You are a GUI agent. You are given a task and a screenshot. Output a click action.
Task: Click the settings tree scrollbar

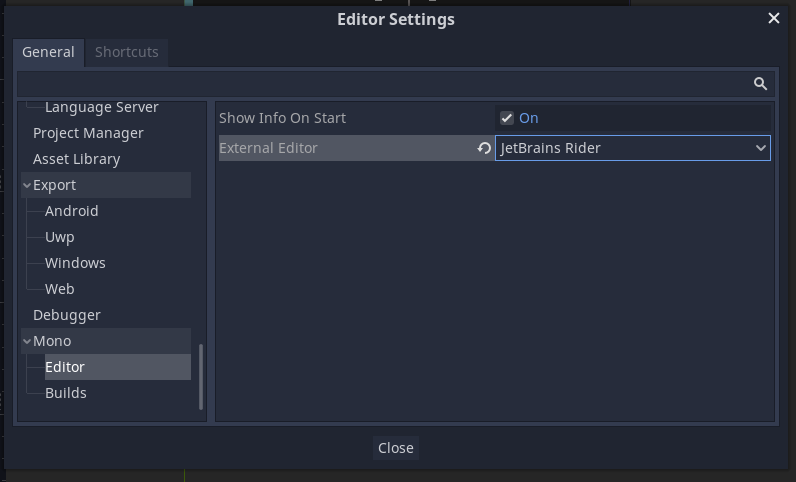[x=201, y=376]
